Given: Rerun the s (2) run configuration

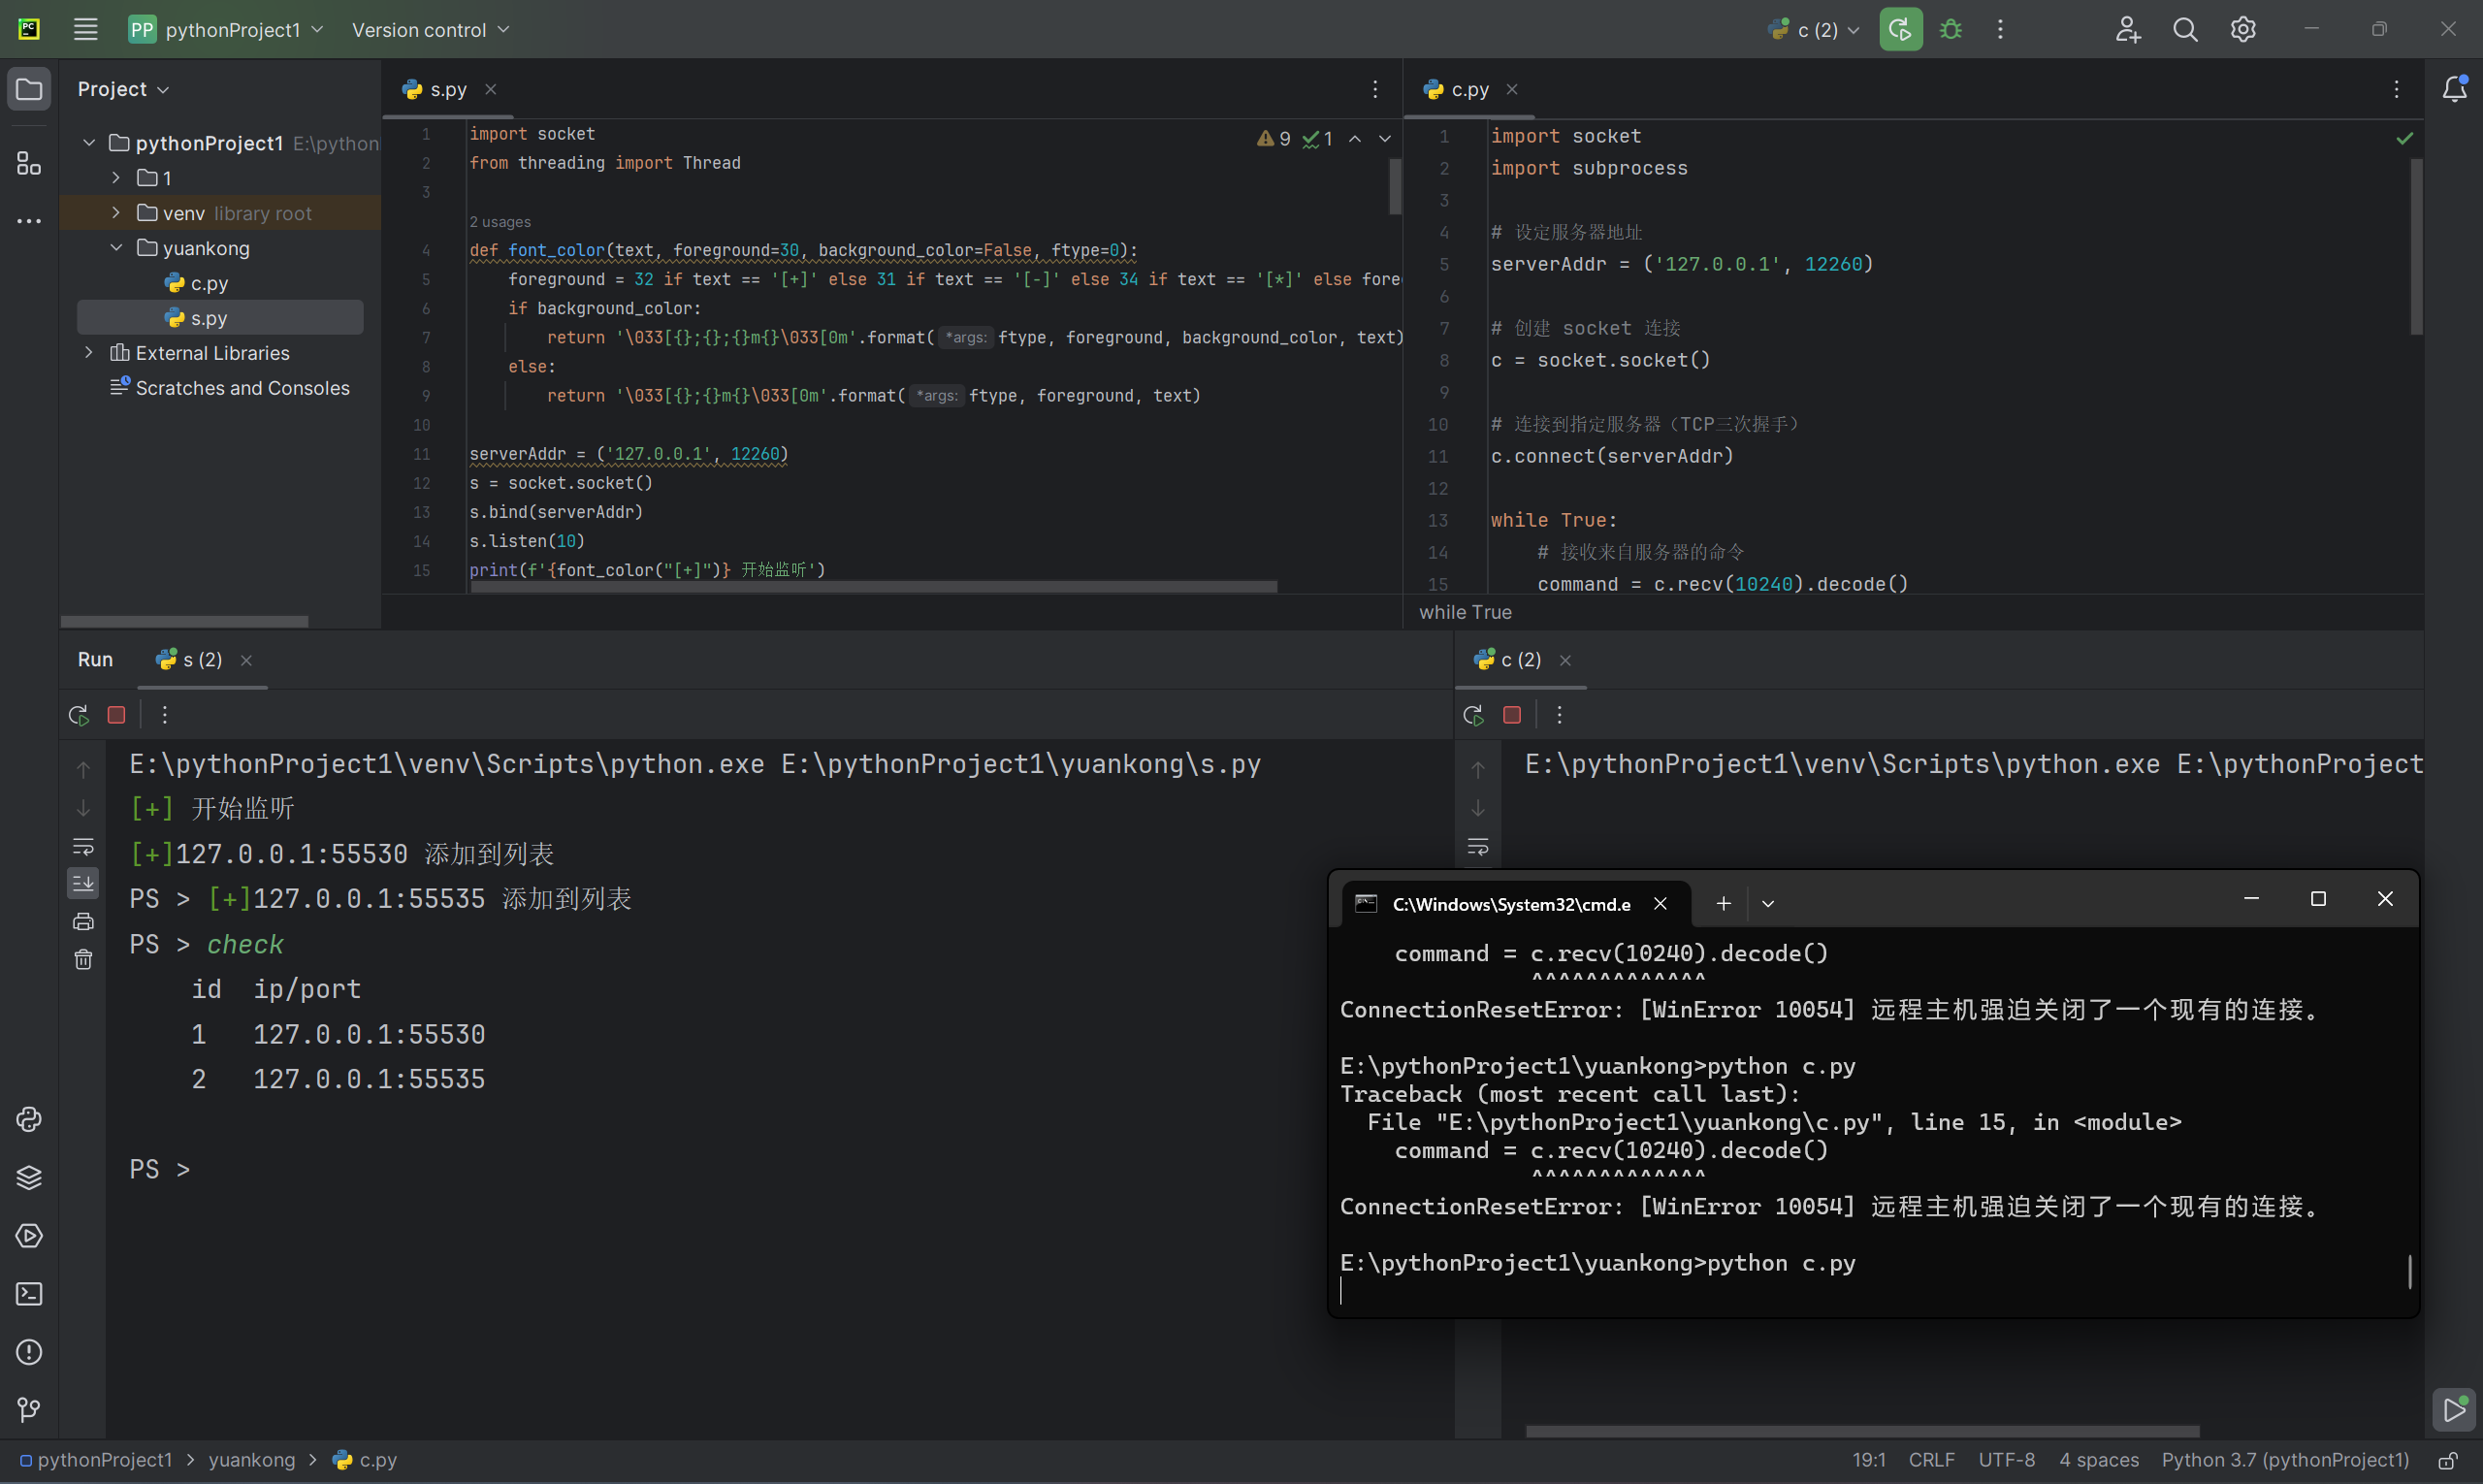Looking at the screenshot, I should 78,714.
